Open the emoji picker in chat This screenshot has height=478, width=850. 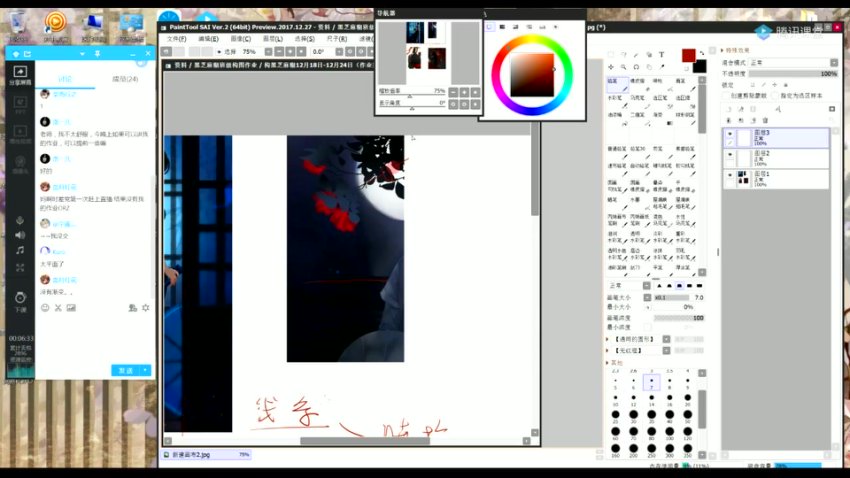(45, 308)
